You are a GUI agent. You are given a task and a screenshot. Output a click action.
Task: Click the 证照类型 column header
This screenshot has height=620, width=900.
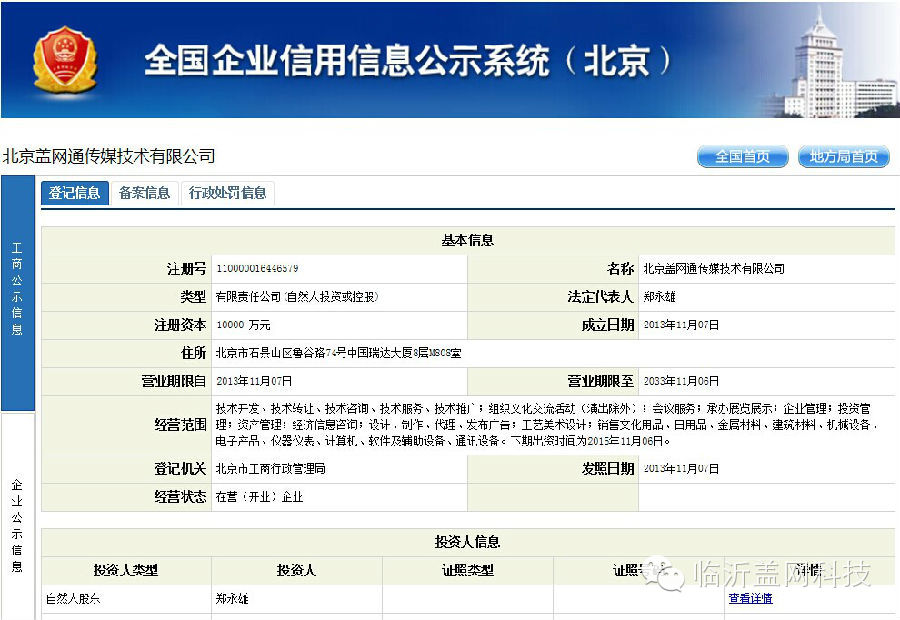(x=468, y=570)
